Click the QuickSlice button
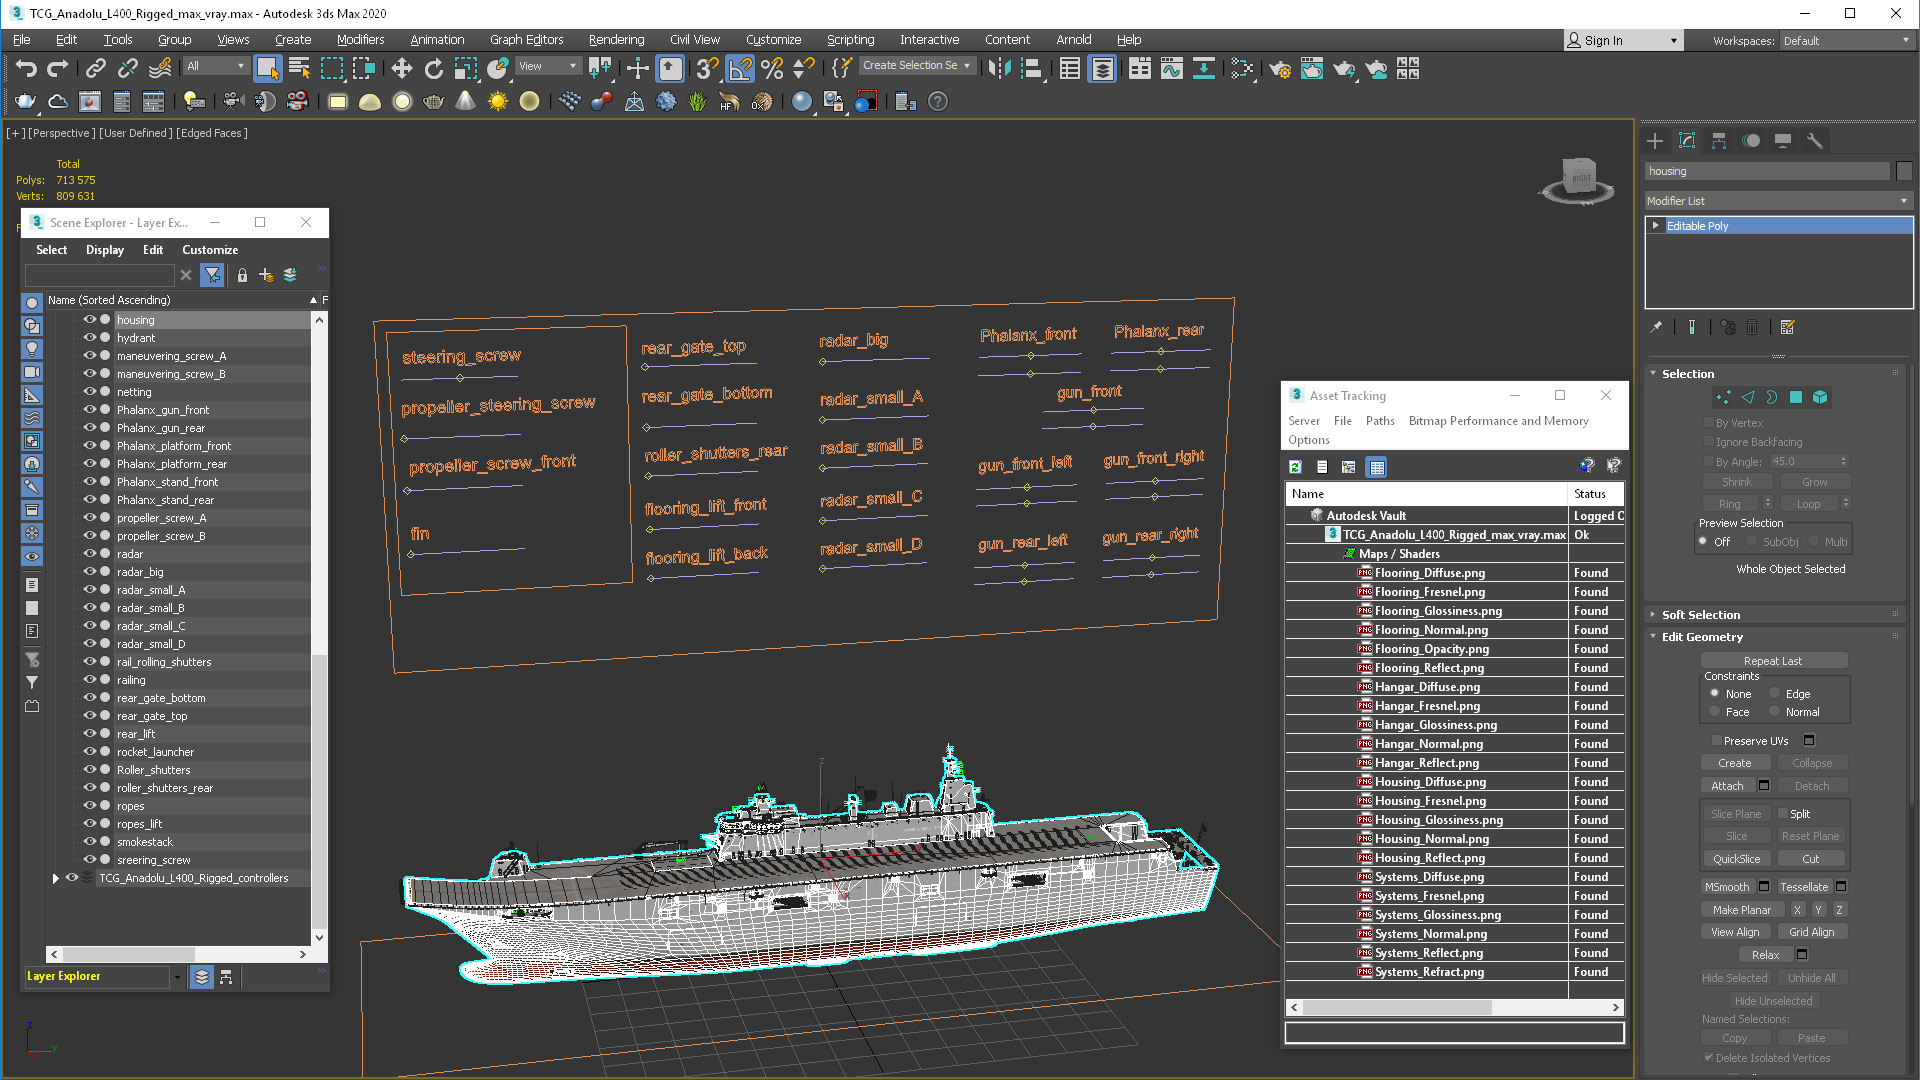The height and width of the screenshot is (1080, 1920). [x=1737, y=859]
